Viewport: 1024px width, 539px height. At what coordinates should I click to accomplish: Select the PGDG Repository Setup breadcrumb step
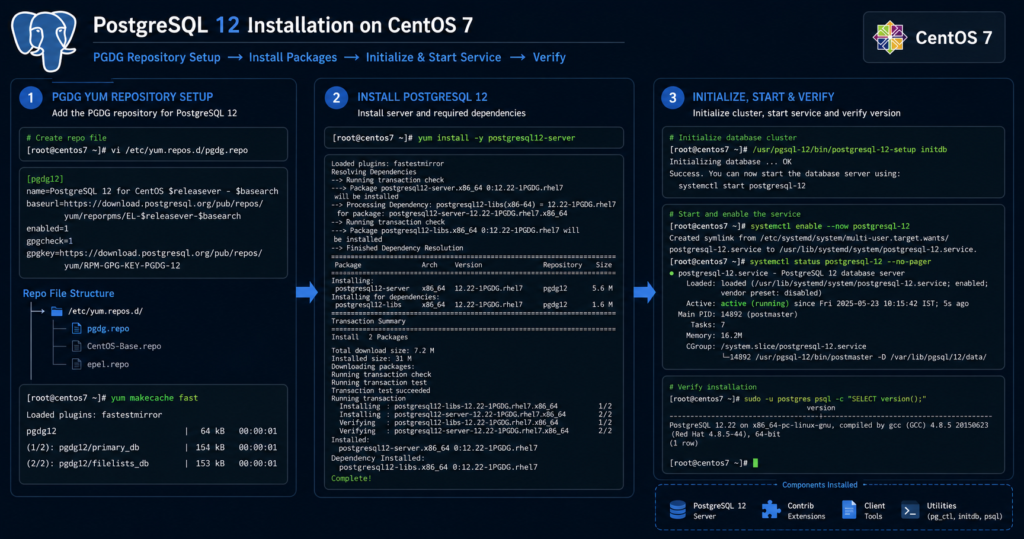157,57
